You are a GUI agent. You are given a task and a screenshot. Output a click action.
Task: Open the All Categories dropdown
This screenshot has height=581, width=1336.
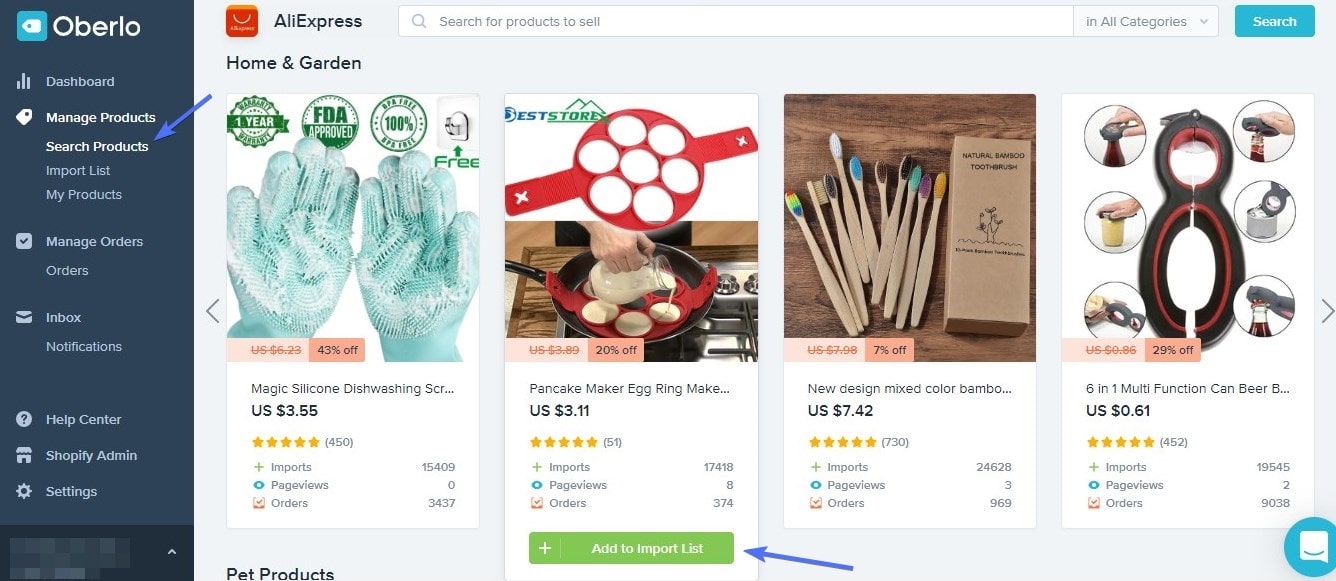[x=1145, y=21]
